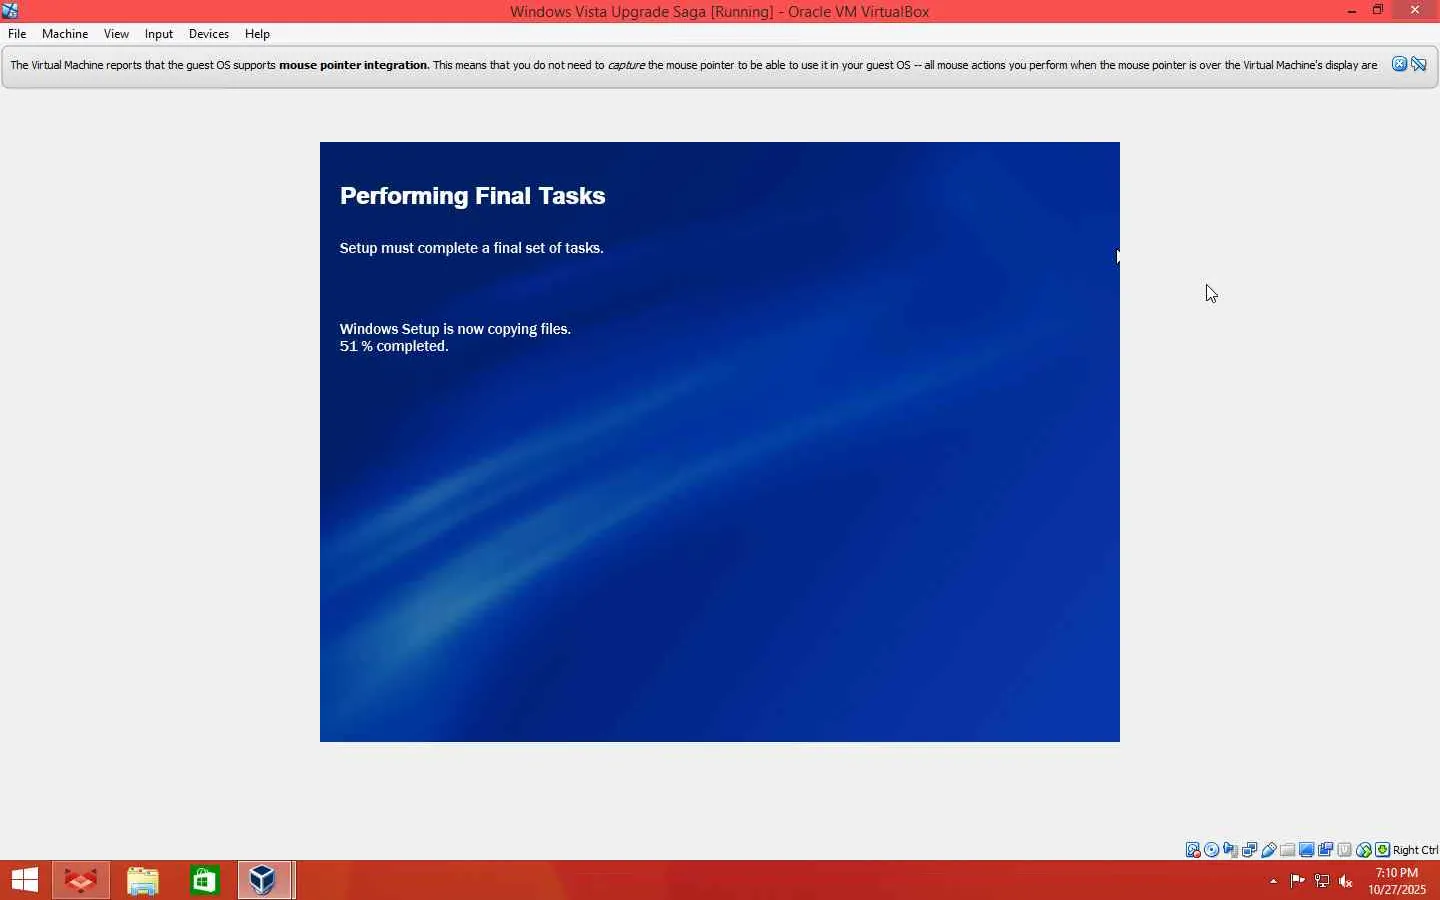1440x900 pixels.
Task: Click the red layered app icon in the taskbar
Action: (81, 880)
